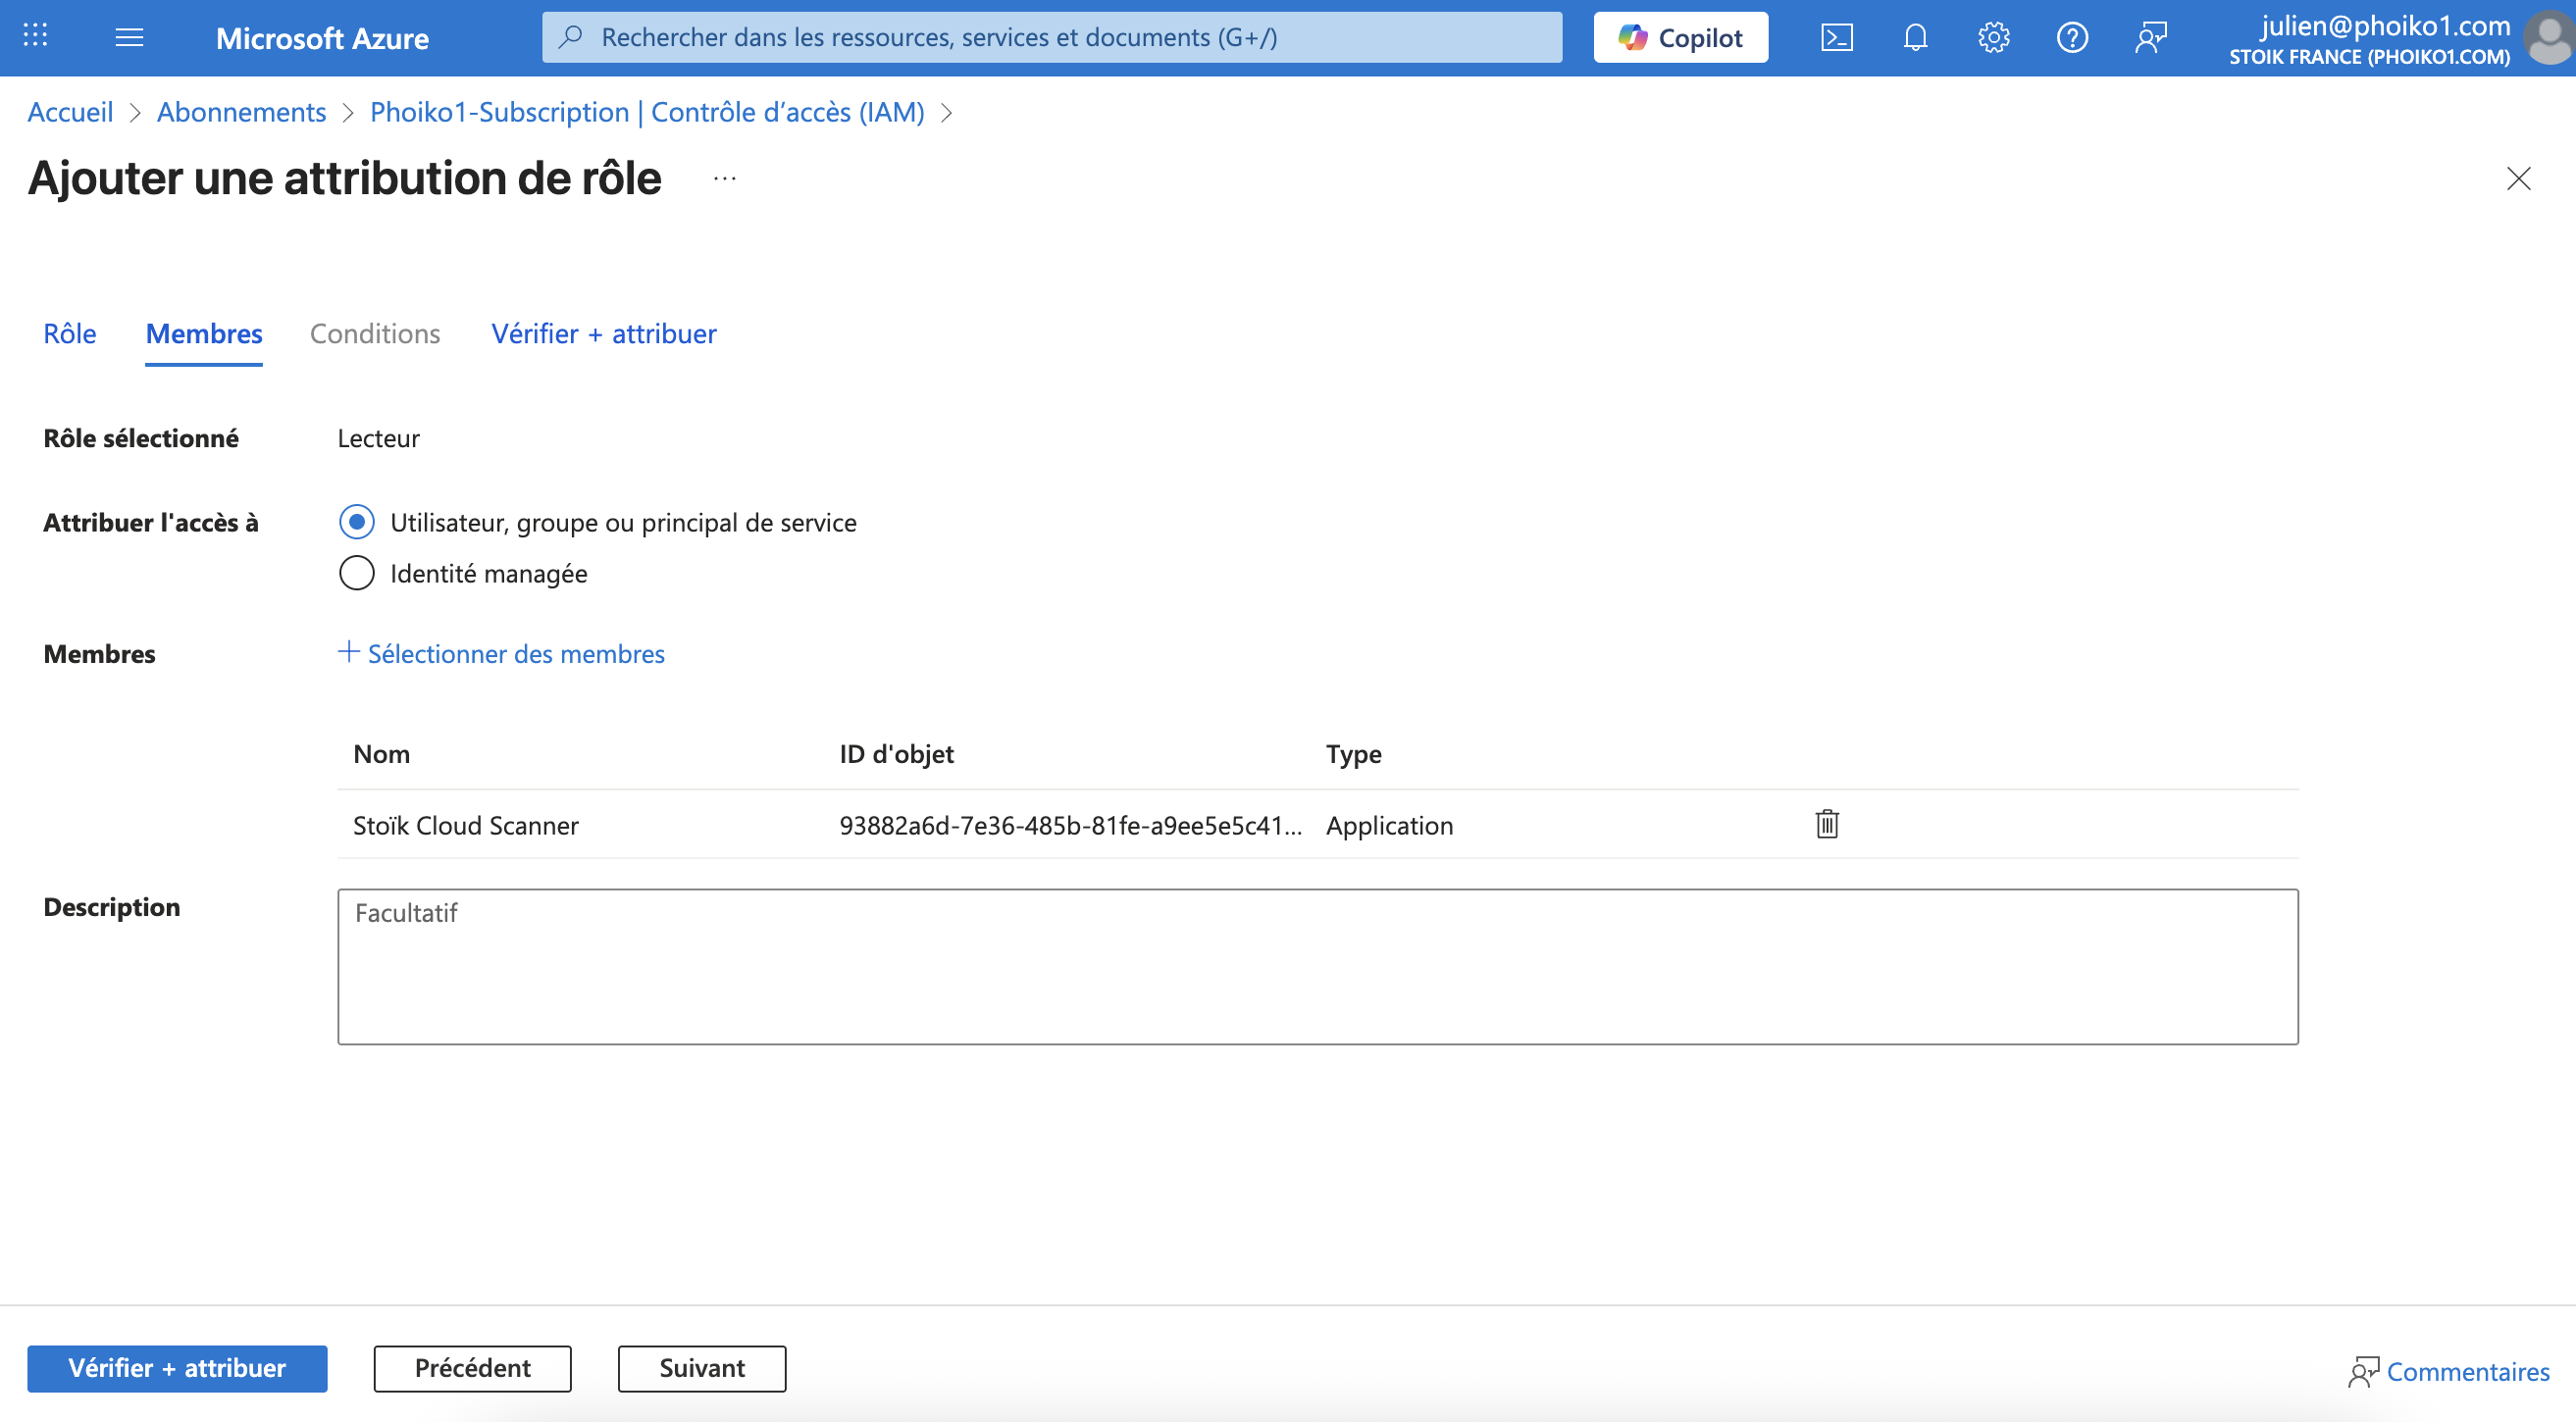Viewport: 2576px width, 1422px height.
Task: Open the notifications bell
Action: 1914,38
